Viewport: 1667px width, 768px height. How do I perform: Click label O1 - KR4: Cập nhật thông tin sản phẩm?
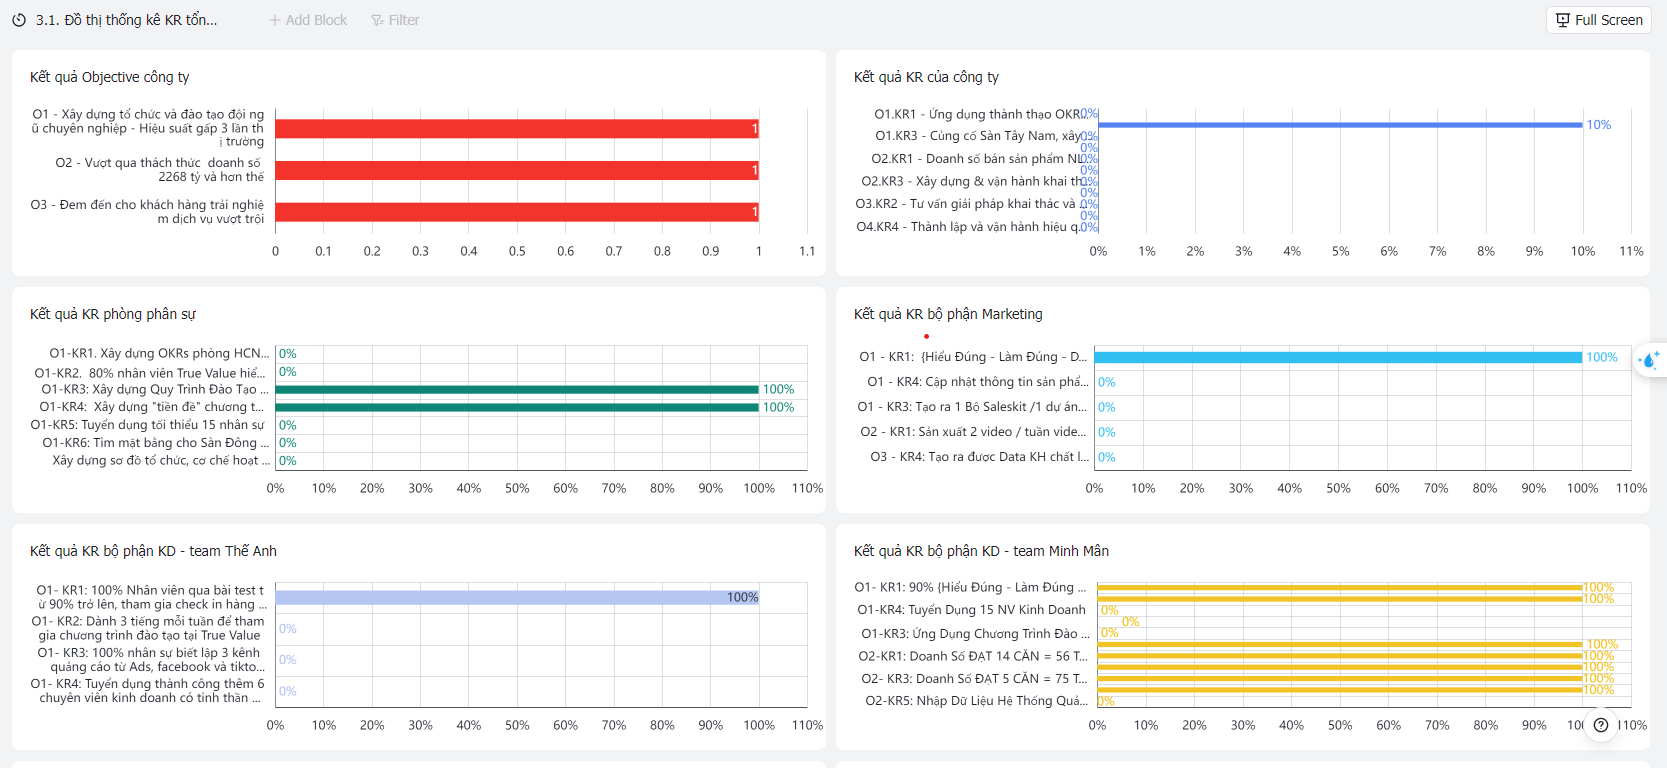(978, 382)
